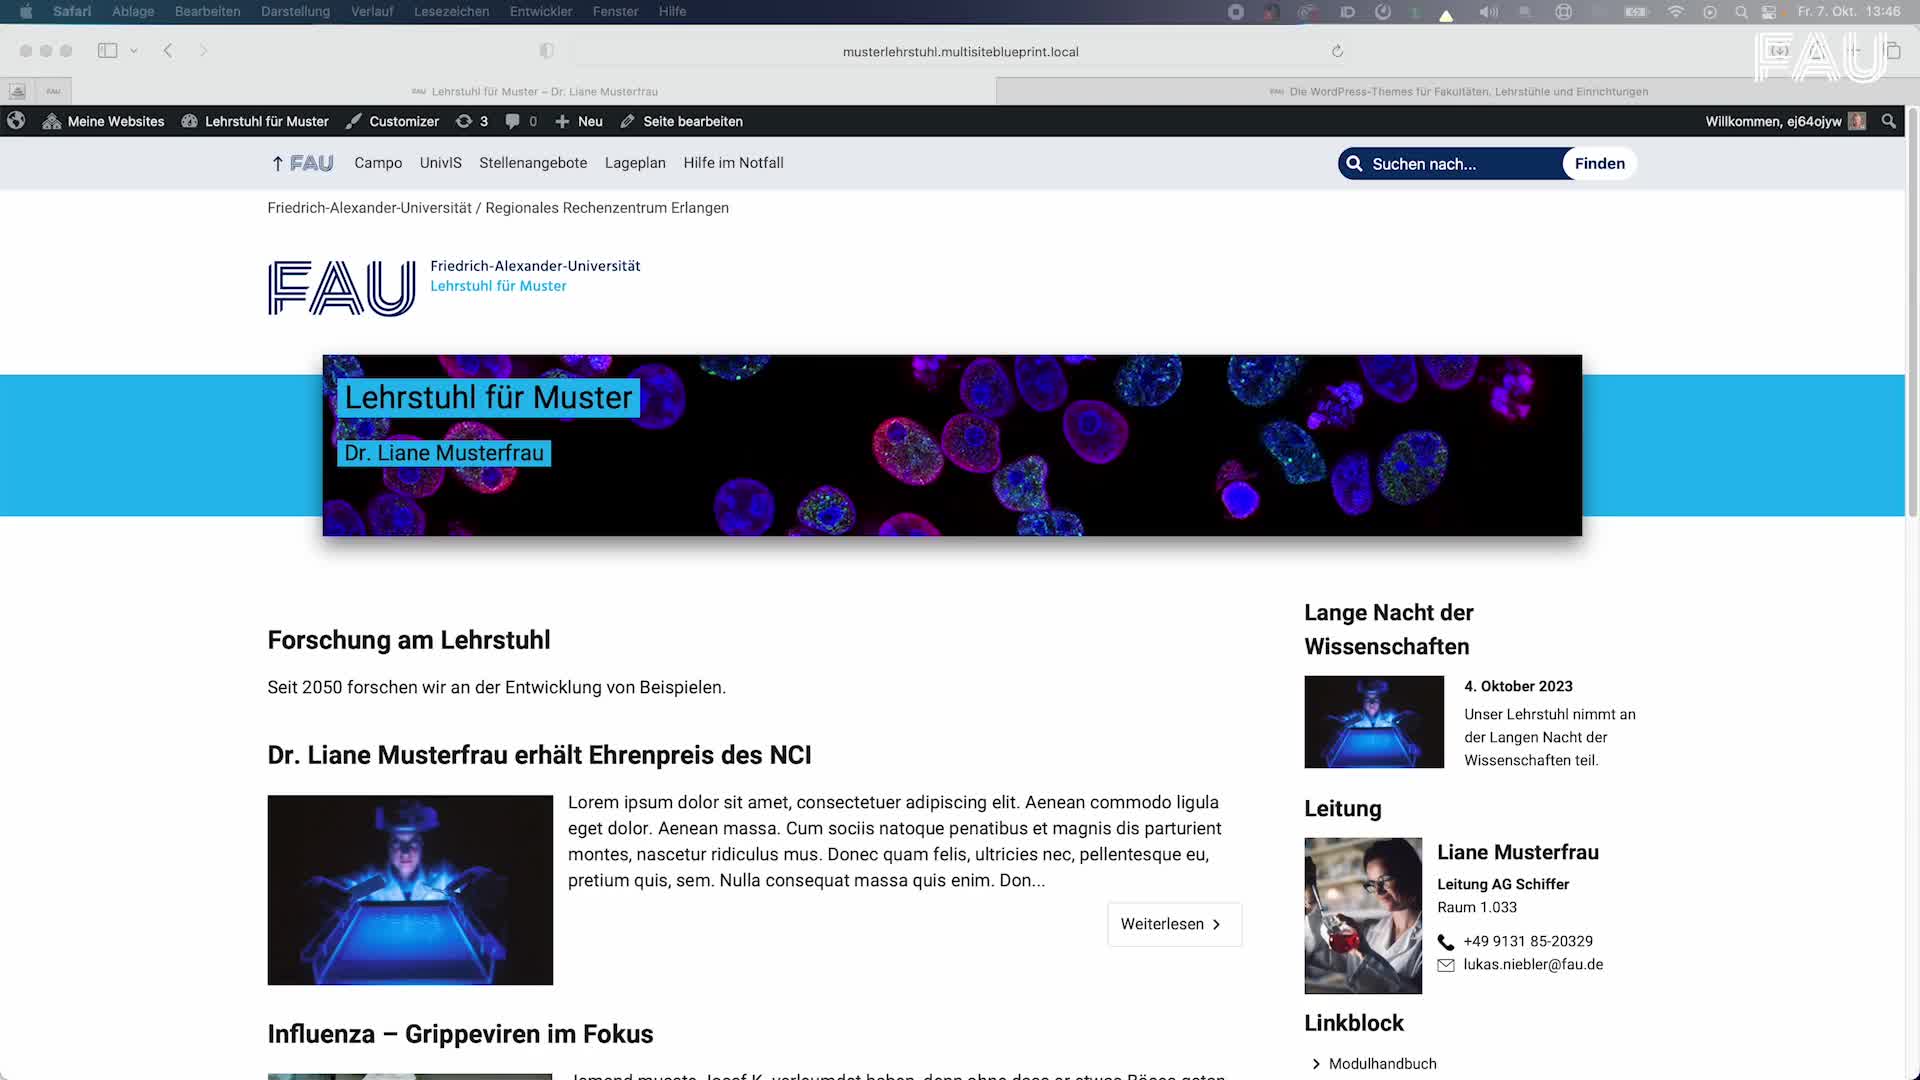This screenshot has height=1080, width=1920.
Task: Open the Weiterlesen link
Action: [1173, 924]
